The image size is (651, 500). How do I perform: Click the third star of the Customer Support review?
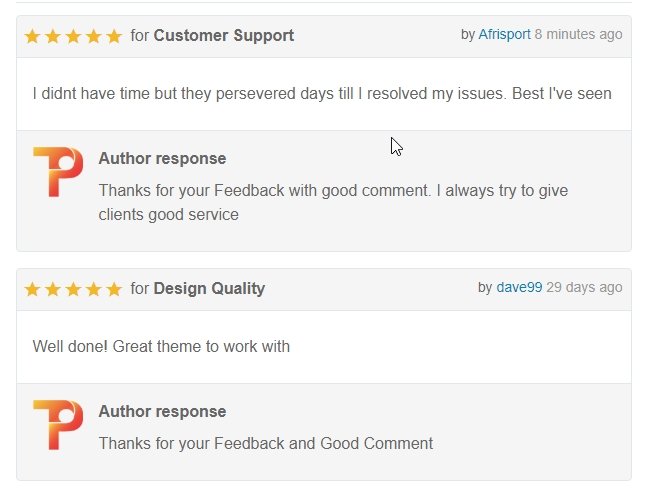pos(73,37)
